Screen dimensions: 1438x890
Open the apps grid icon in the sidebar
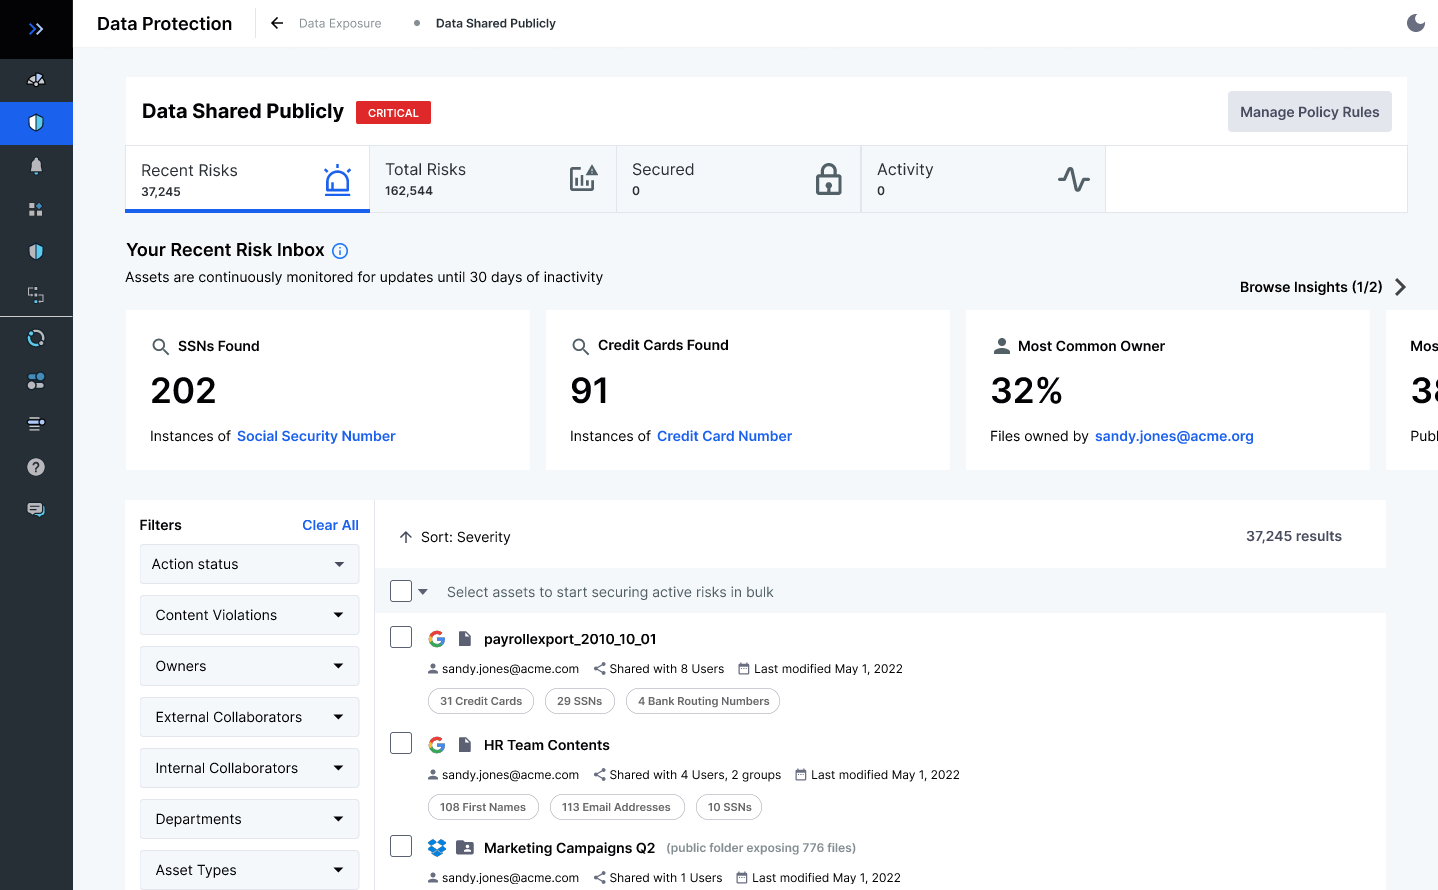[36, 209]
